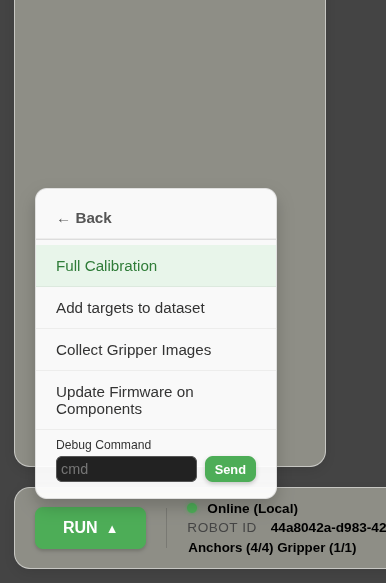The image size is (386, 583).
Task: Focus the cmd debug command field
Action: pyautogui.click(x=126, y=469)
